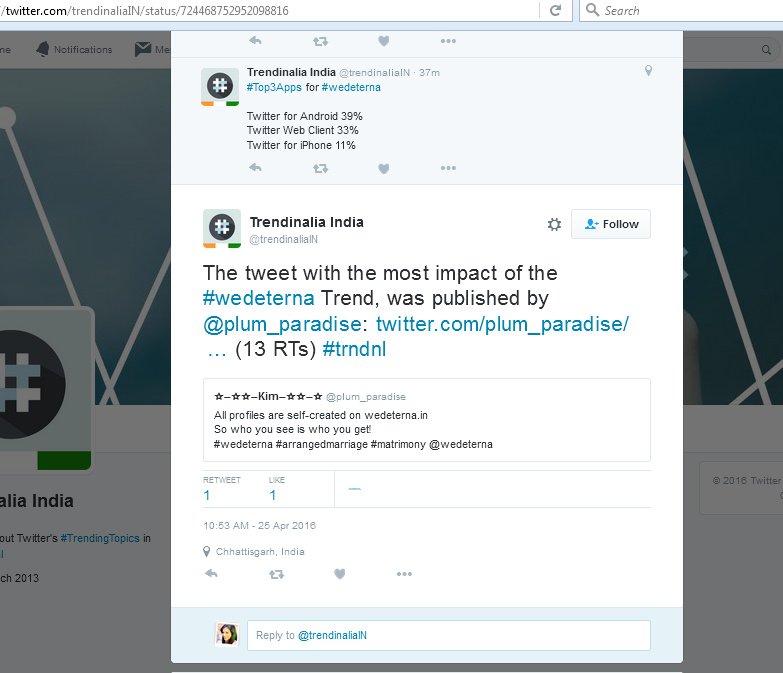Open more options on topmost tweet
The height and width of the screenshot is (673, 783).
pyautogui.click(x=448, y=41)
